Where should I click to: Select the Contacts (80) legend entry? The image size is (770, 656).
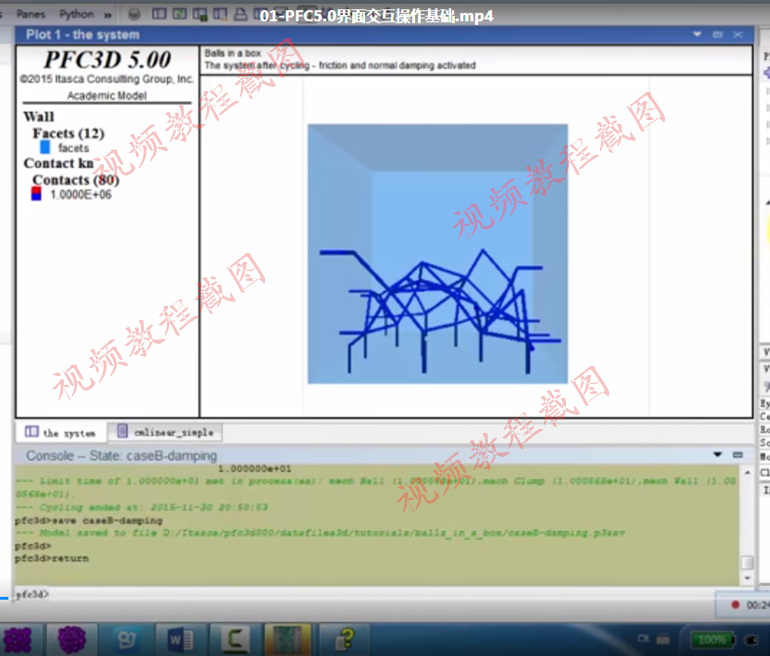pyautogui.click(x=76, y=180)
